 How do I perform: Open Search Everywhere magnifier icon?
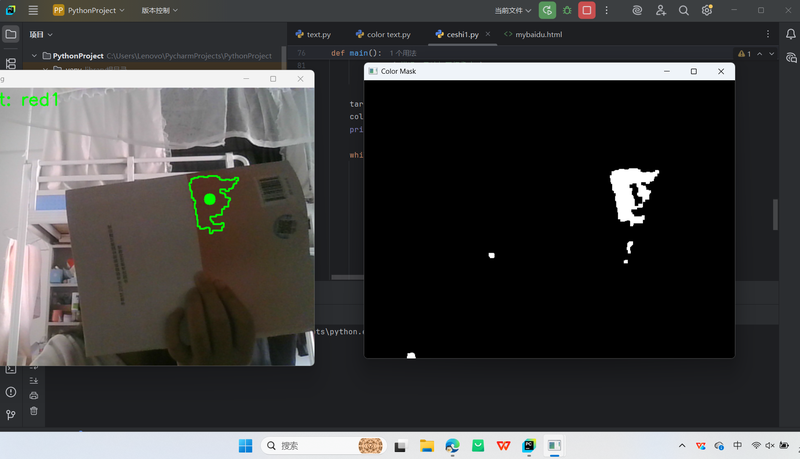tap(684, 10)
